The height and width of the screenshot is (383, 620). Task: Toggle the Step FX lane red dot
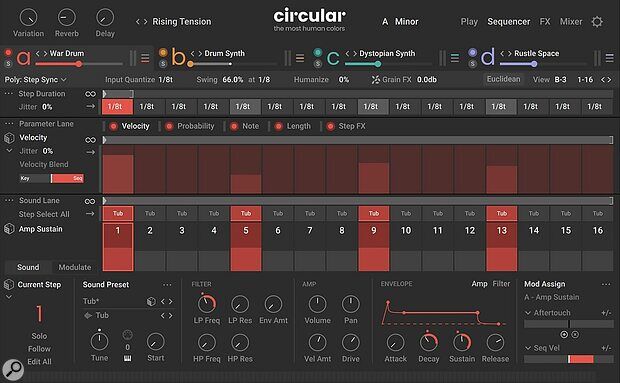coord(331,126)
